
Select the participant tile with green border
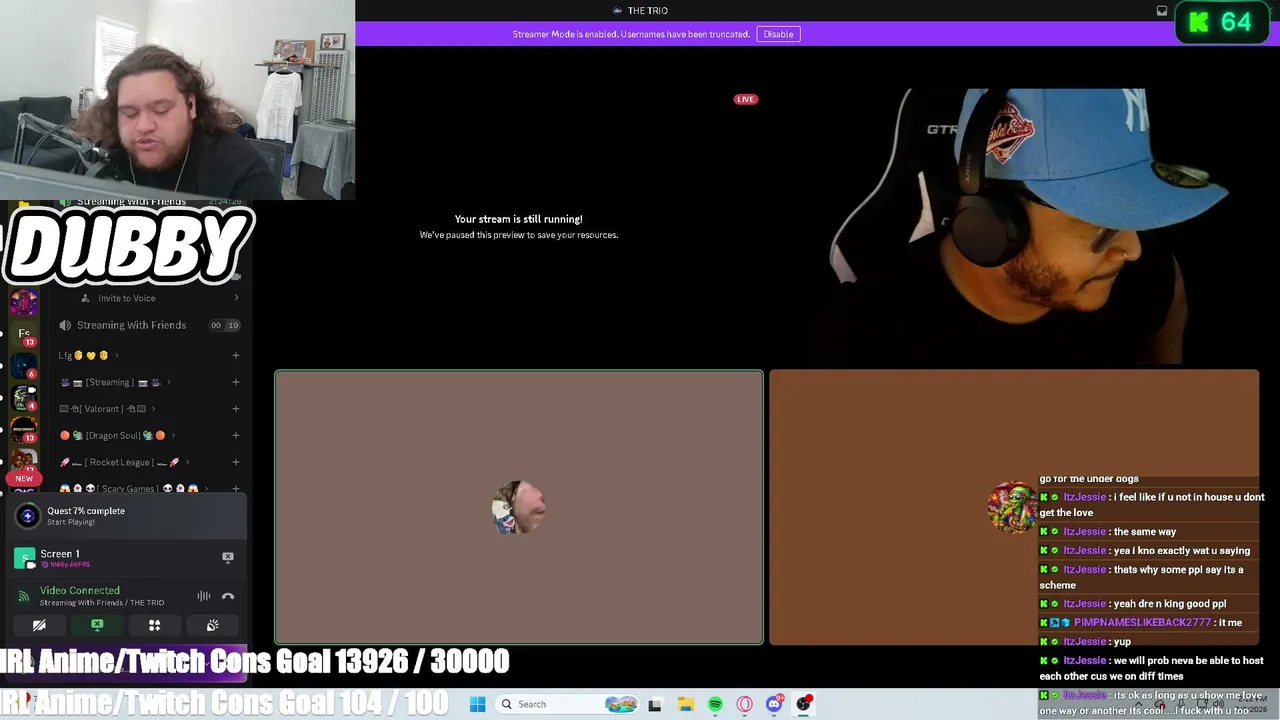tap(519, 508)
